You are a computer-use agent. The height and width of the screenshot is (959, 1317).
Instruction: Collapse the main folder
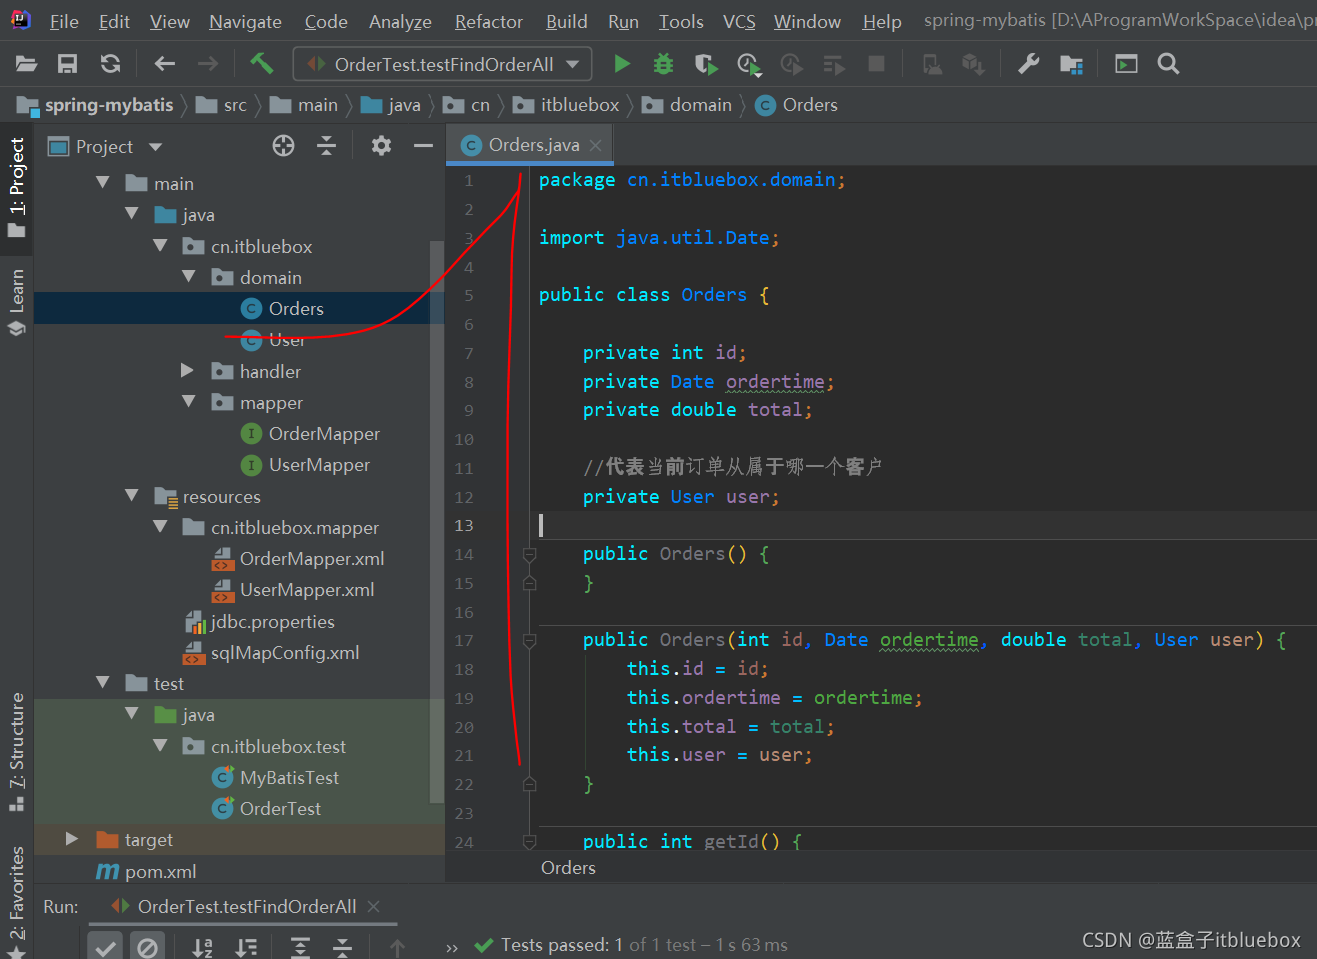click(102, 183)
